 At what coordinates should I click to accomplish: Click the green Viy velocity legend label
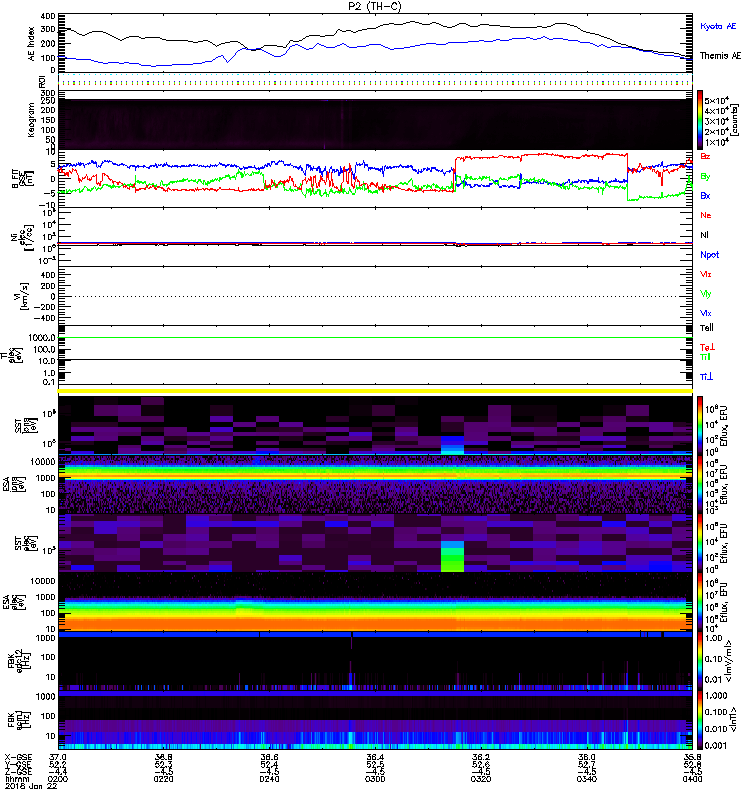[705, 294]
